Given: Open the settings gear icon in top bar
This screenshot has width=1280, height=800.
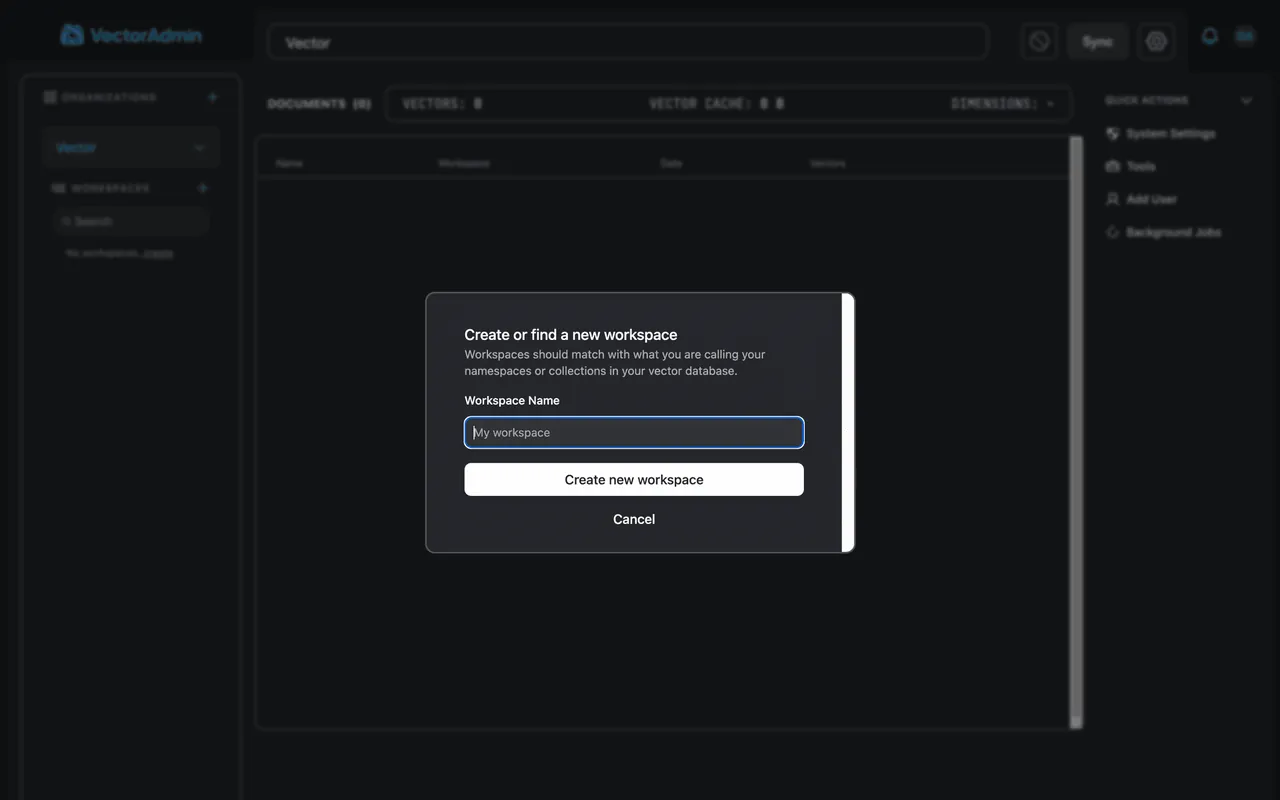Looking at the screenshot, I should [x=1156, y=42].
